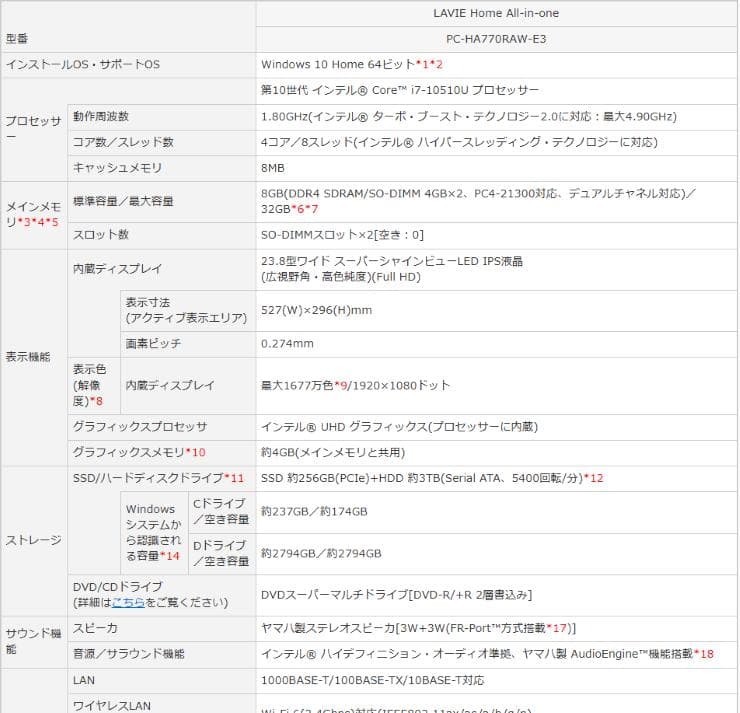Click footnote *11 beside SSD/ハードディスクドライブ

(234, 478)
